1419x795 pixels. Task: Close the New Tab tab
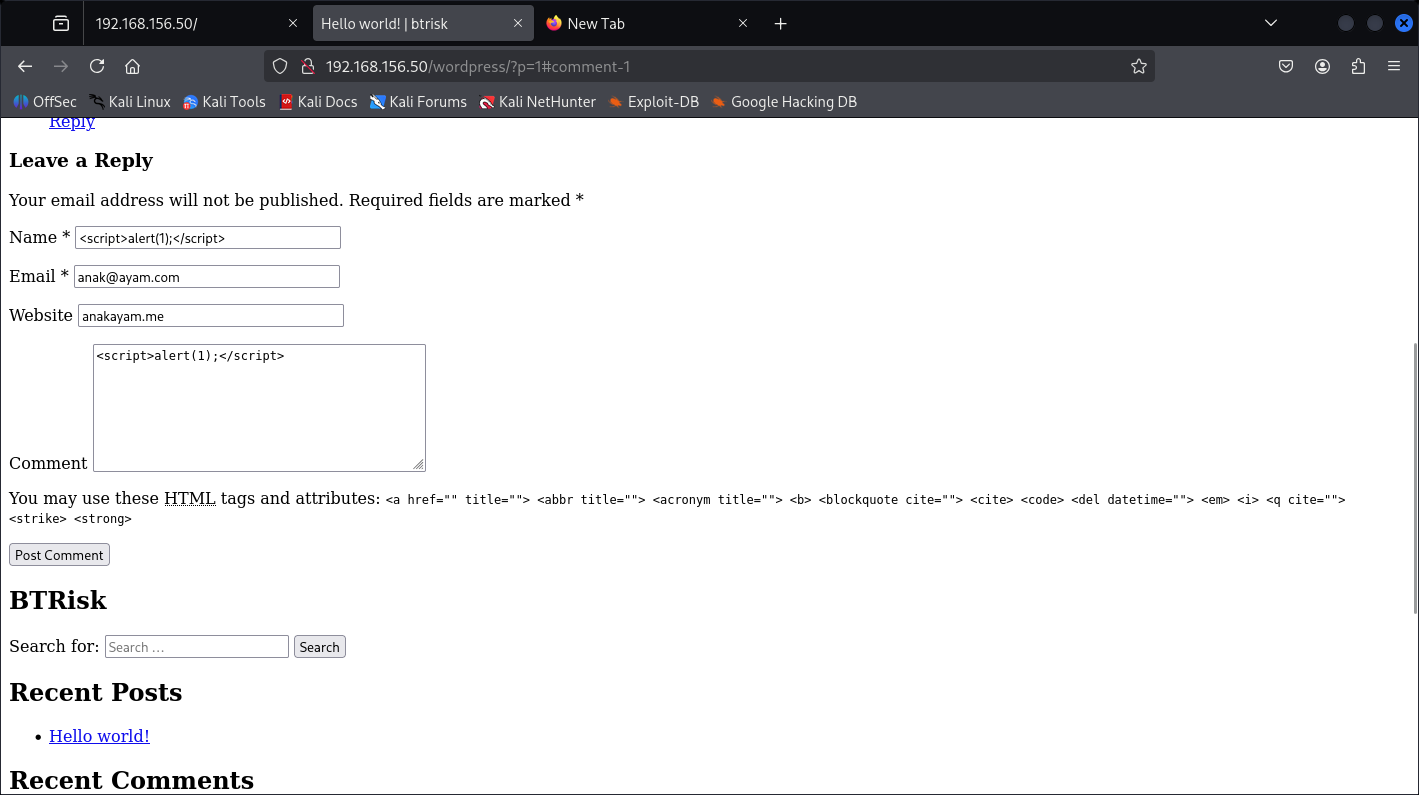click(743, 23)
